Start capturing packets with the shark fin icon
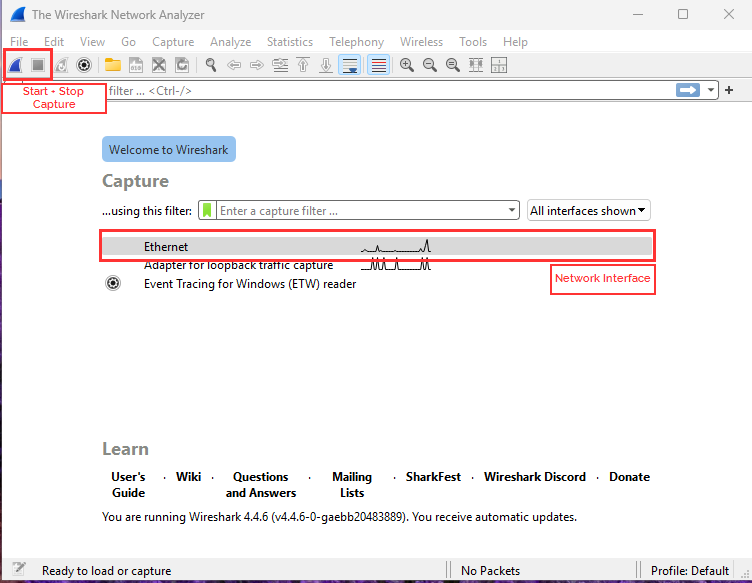752x583 pixels. pos(16,65)
